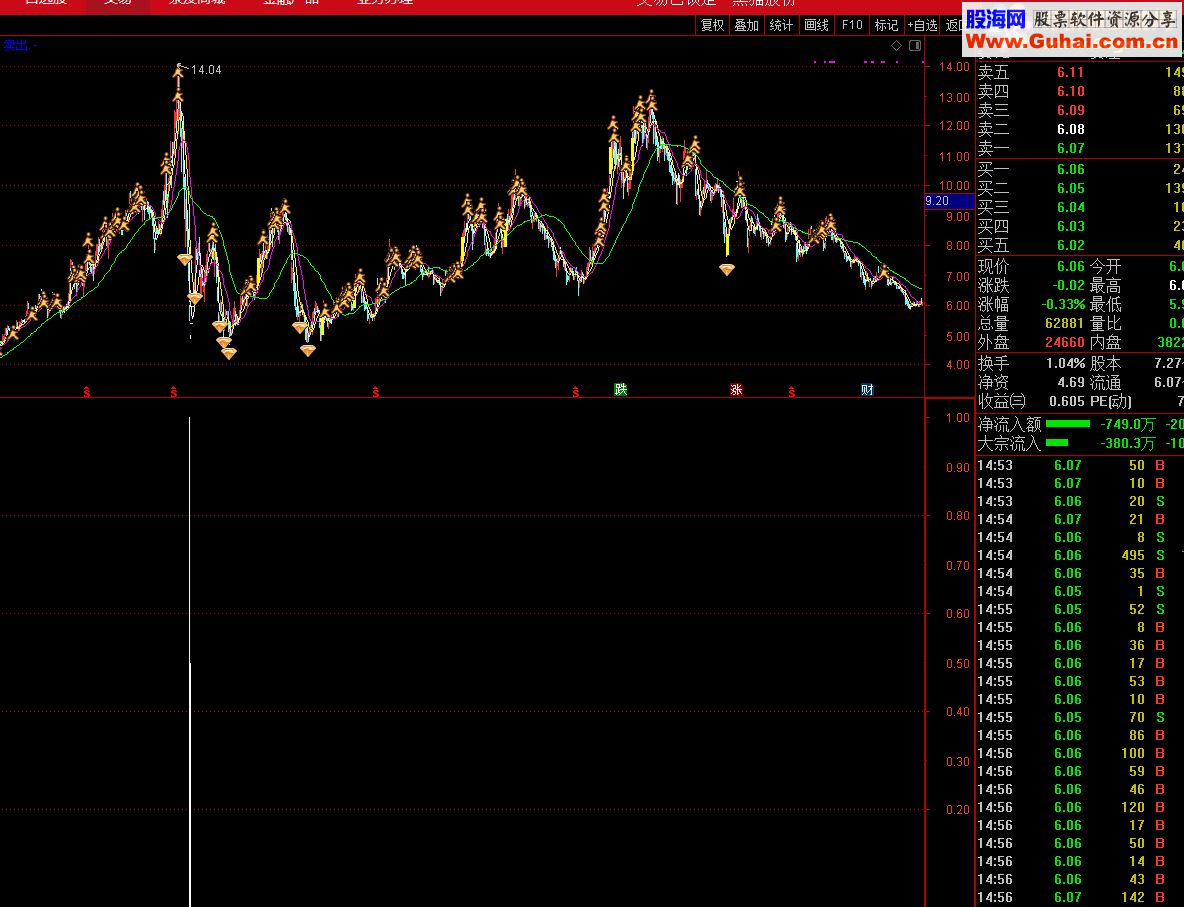Open the 统计 statistics tool
This screenshot has height=907, width=1184.
point(781,26)
